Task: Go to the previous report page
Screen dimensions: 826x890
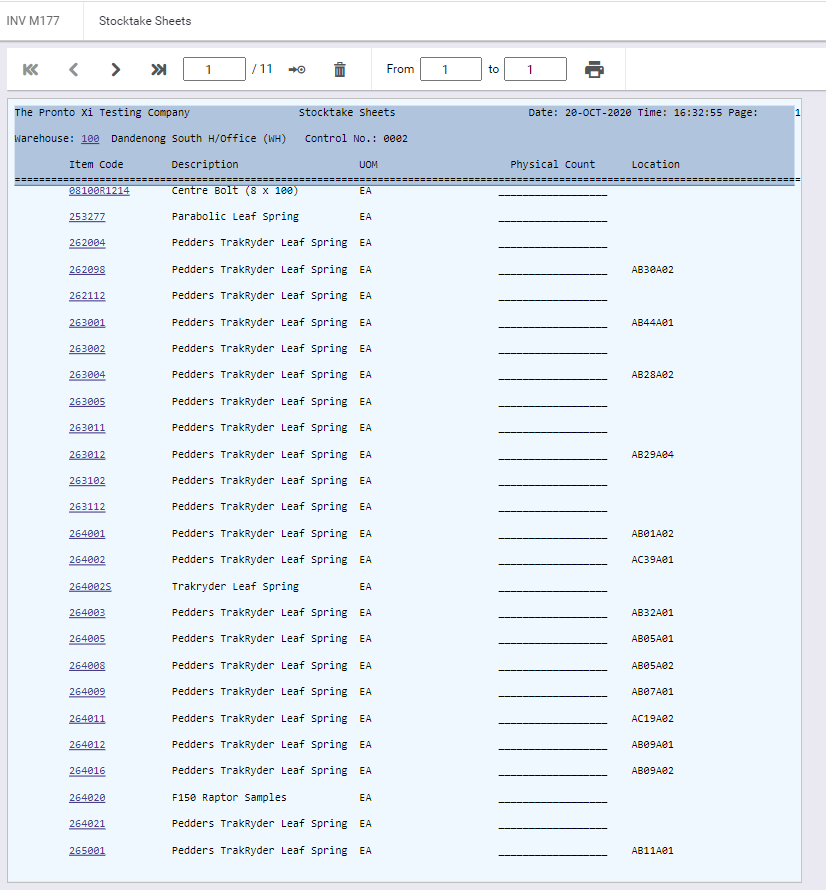Action: (x=73, y=70)
